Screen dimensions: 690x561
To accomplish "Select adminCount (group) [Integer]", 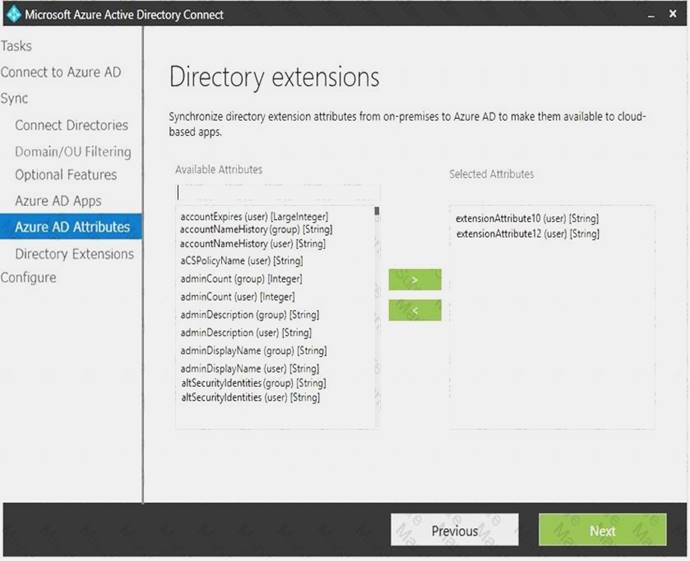I will point(241,279).
